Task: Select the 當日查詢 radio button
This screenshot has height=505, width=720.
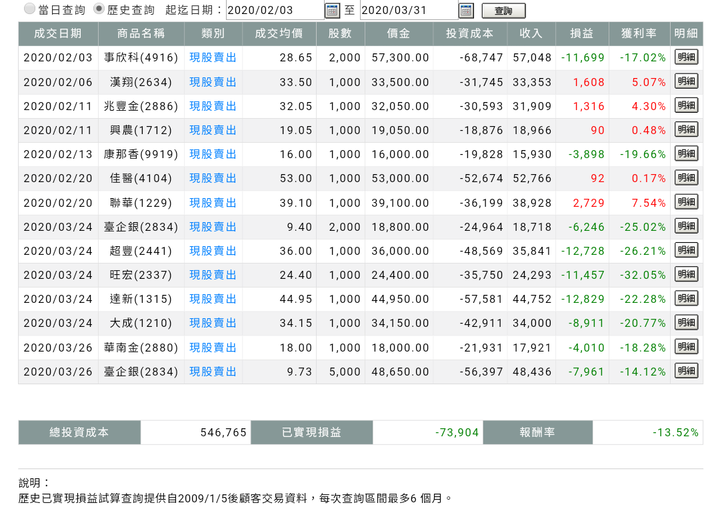Action: coord(29,8)
